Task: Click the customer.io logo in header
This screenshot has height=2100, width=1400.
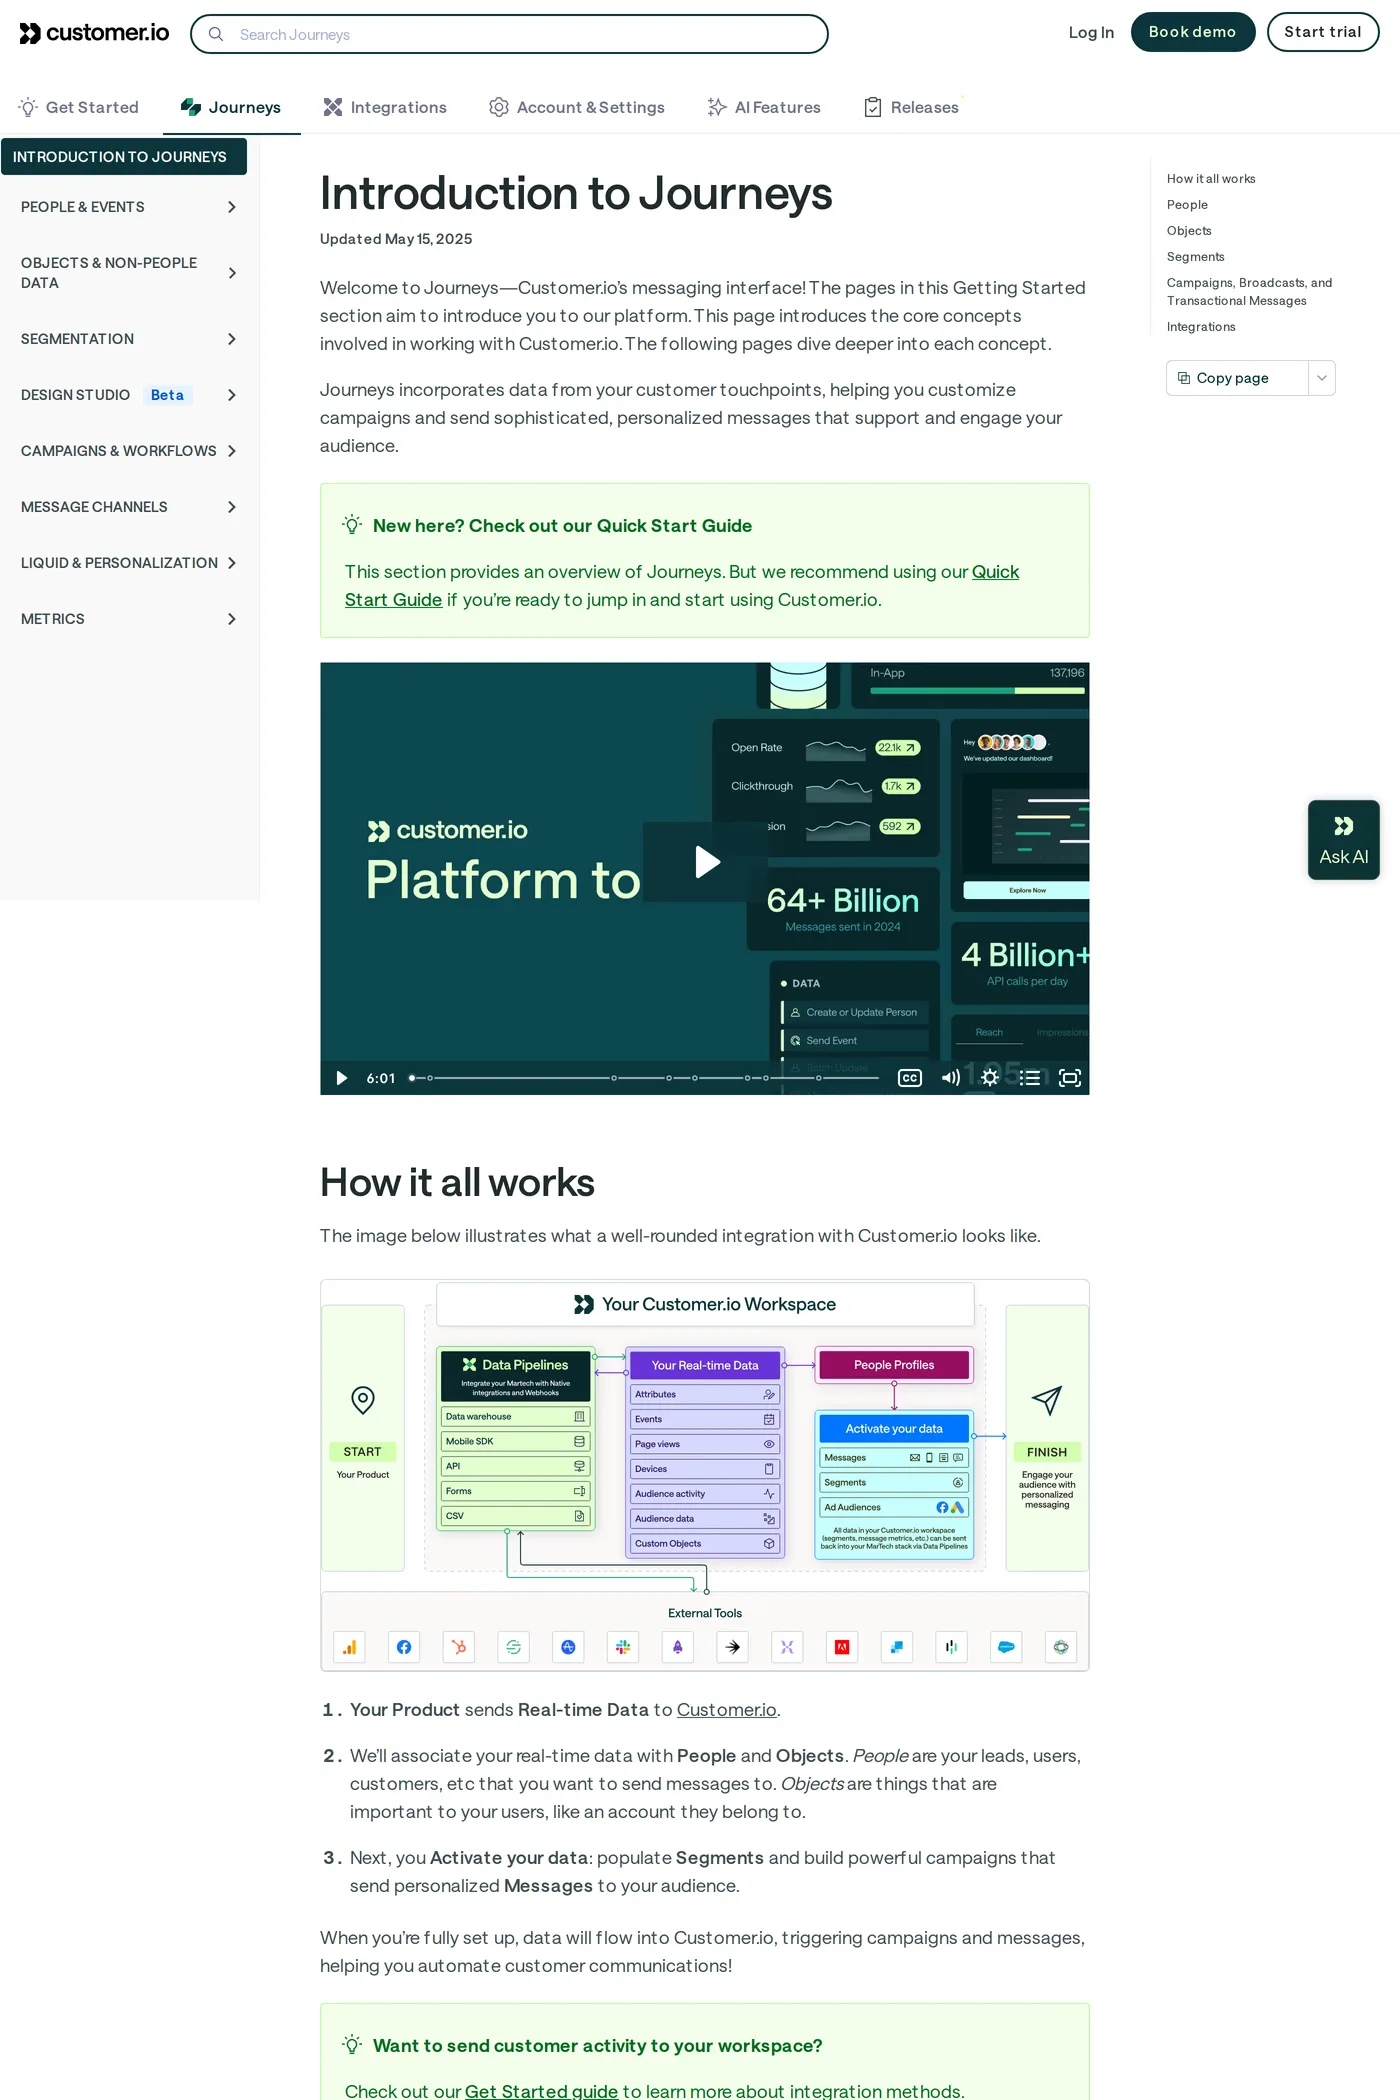Action: coord(94,33)
